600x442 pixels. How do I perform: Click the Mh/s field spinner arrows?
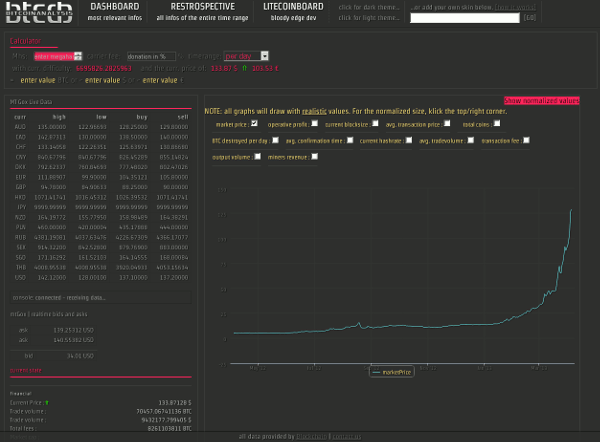coord(78,56)
